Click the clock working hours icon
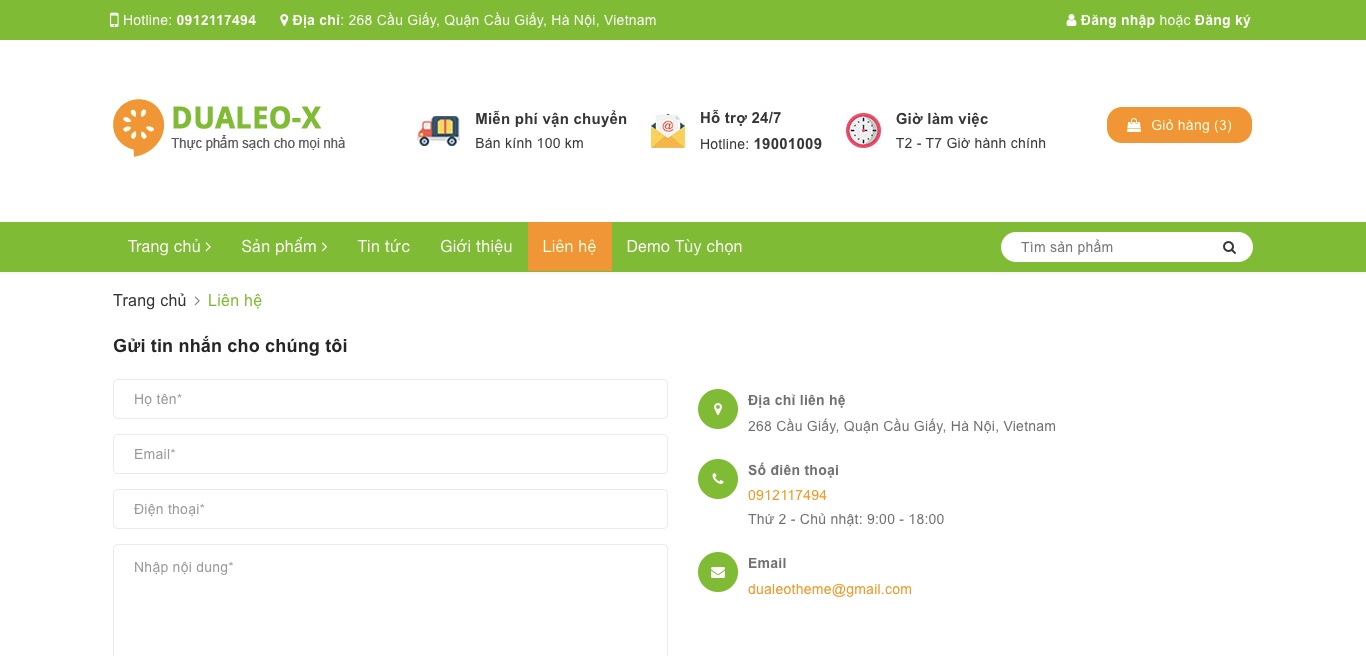This screenshot has width=1366, height=656. [863, 131]
